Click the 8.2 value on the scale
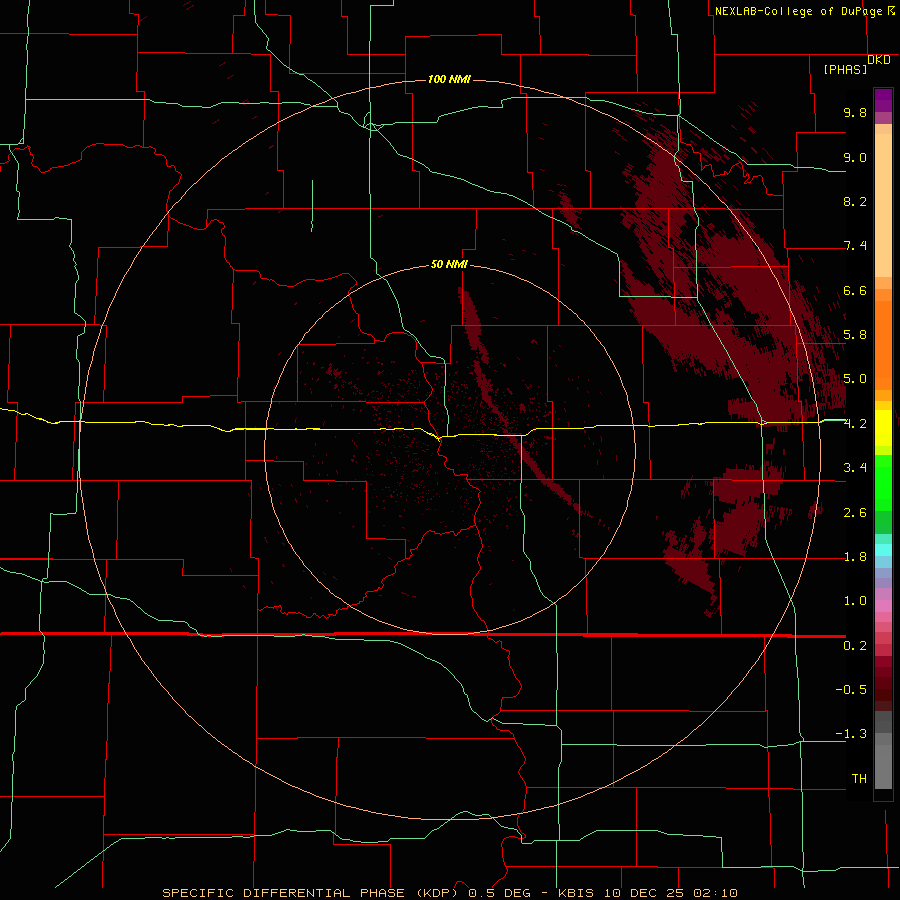The width and height of the screenshot is (900, 900). 855,201
